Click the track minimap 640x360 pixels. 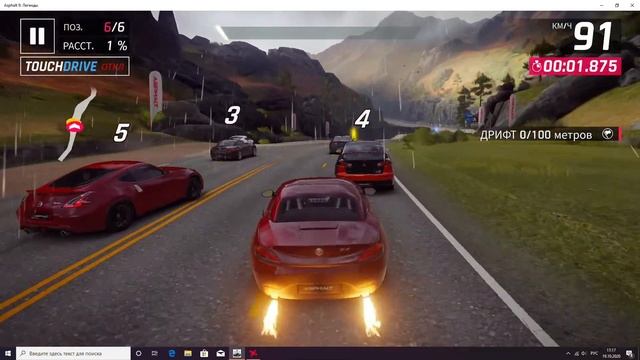(x=77, y=124)
